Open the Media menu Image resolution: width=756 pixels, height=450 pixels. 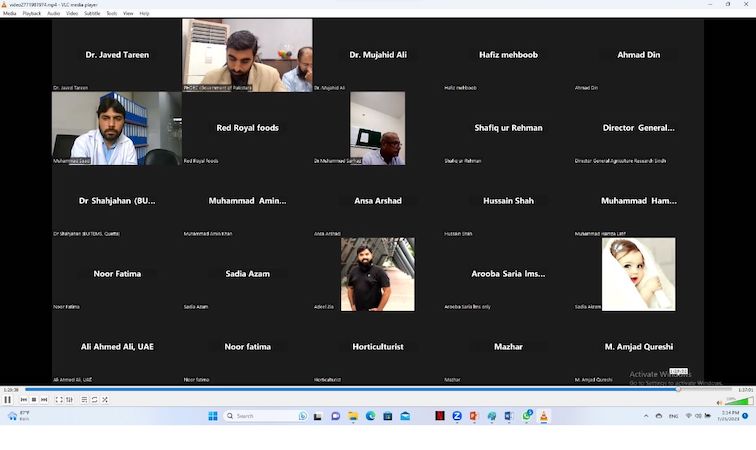pos(9,13)
